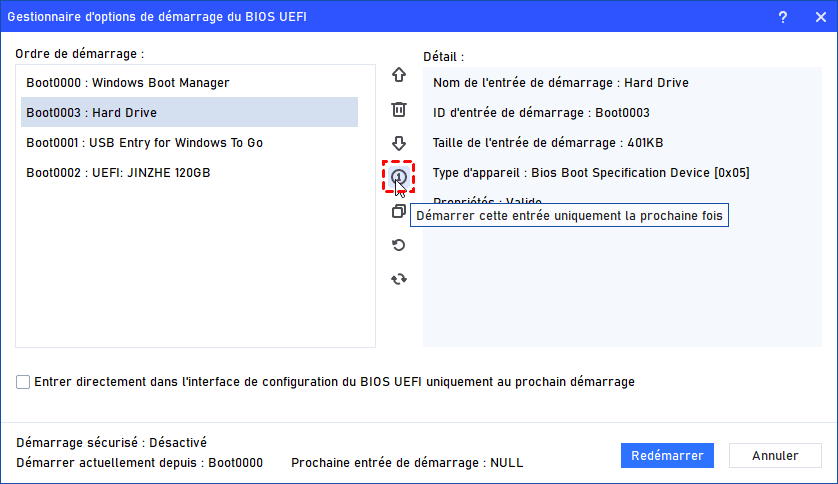Click the Redémarrer button

point(667,455)
